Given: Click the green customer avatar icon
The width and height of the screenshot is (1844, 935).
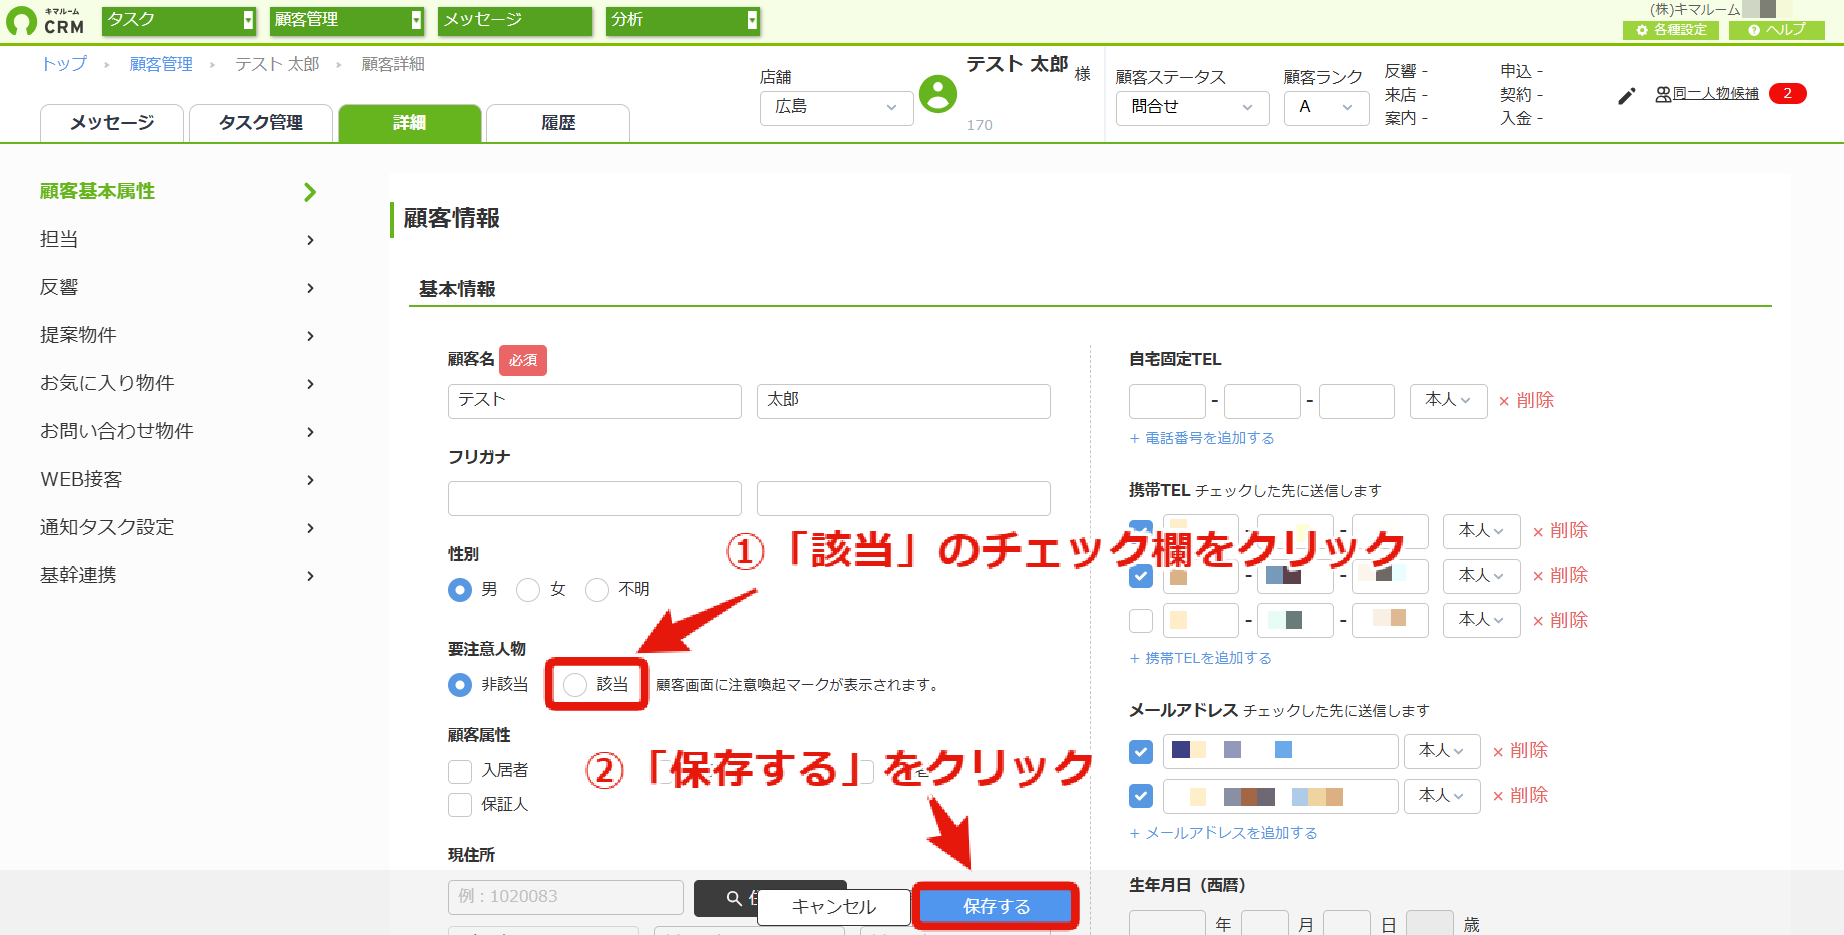Looking at the screenshot, I should (938, 94).
